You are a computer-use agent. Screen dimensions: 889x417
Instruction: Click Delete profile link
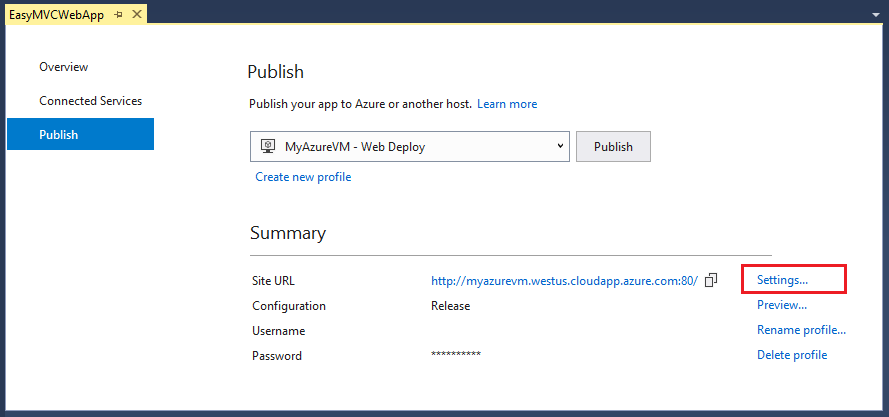coord(792,355)
